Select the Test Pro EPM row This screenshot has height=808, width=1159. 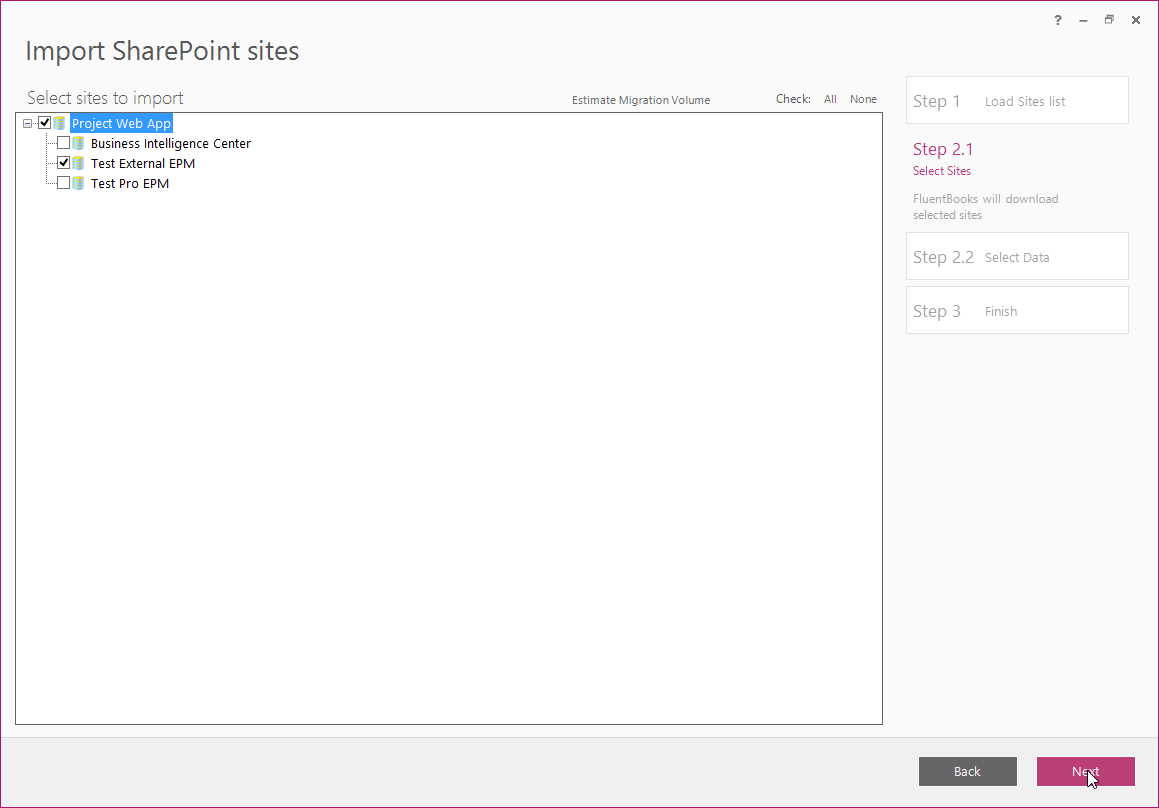(130, 183)
